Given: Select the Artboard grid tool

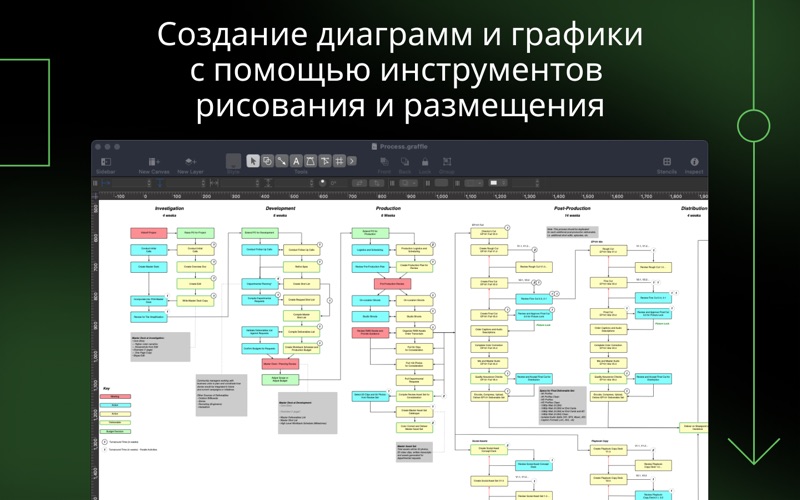Looking at the screenshot, I should 339,161.
